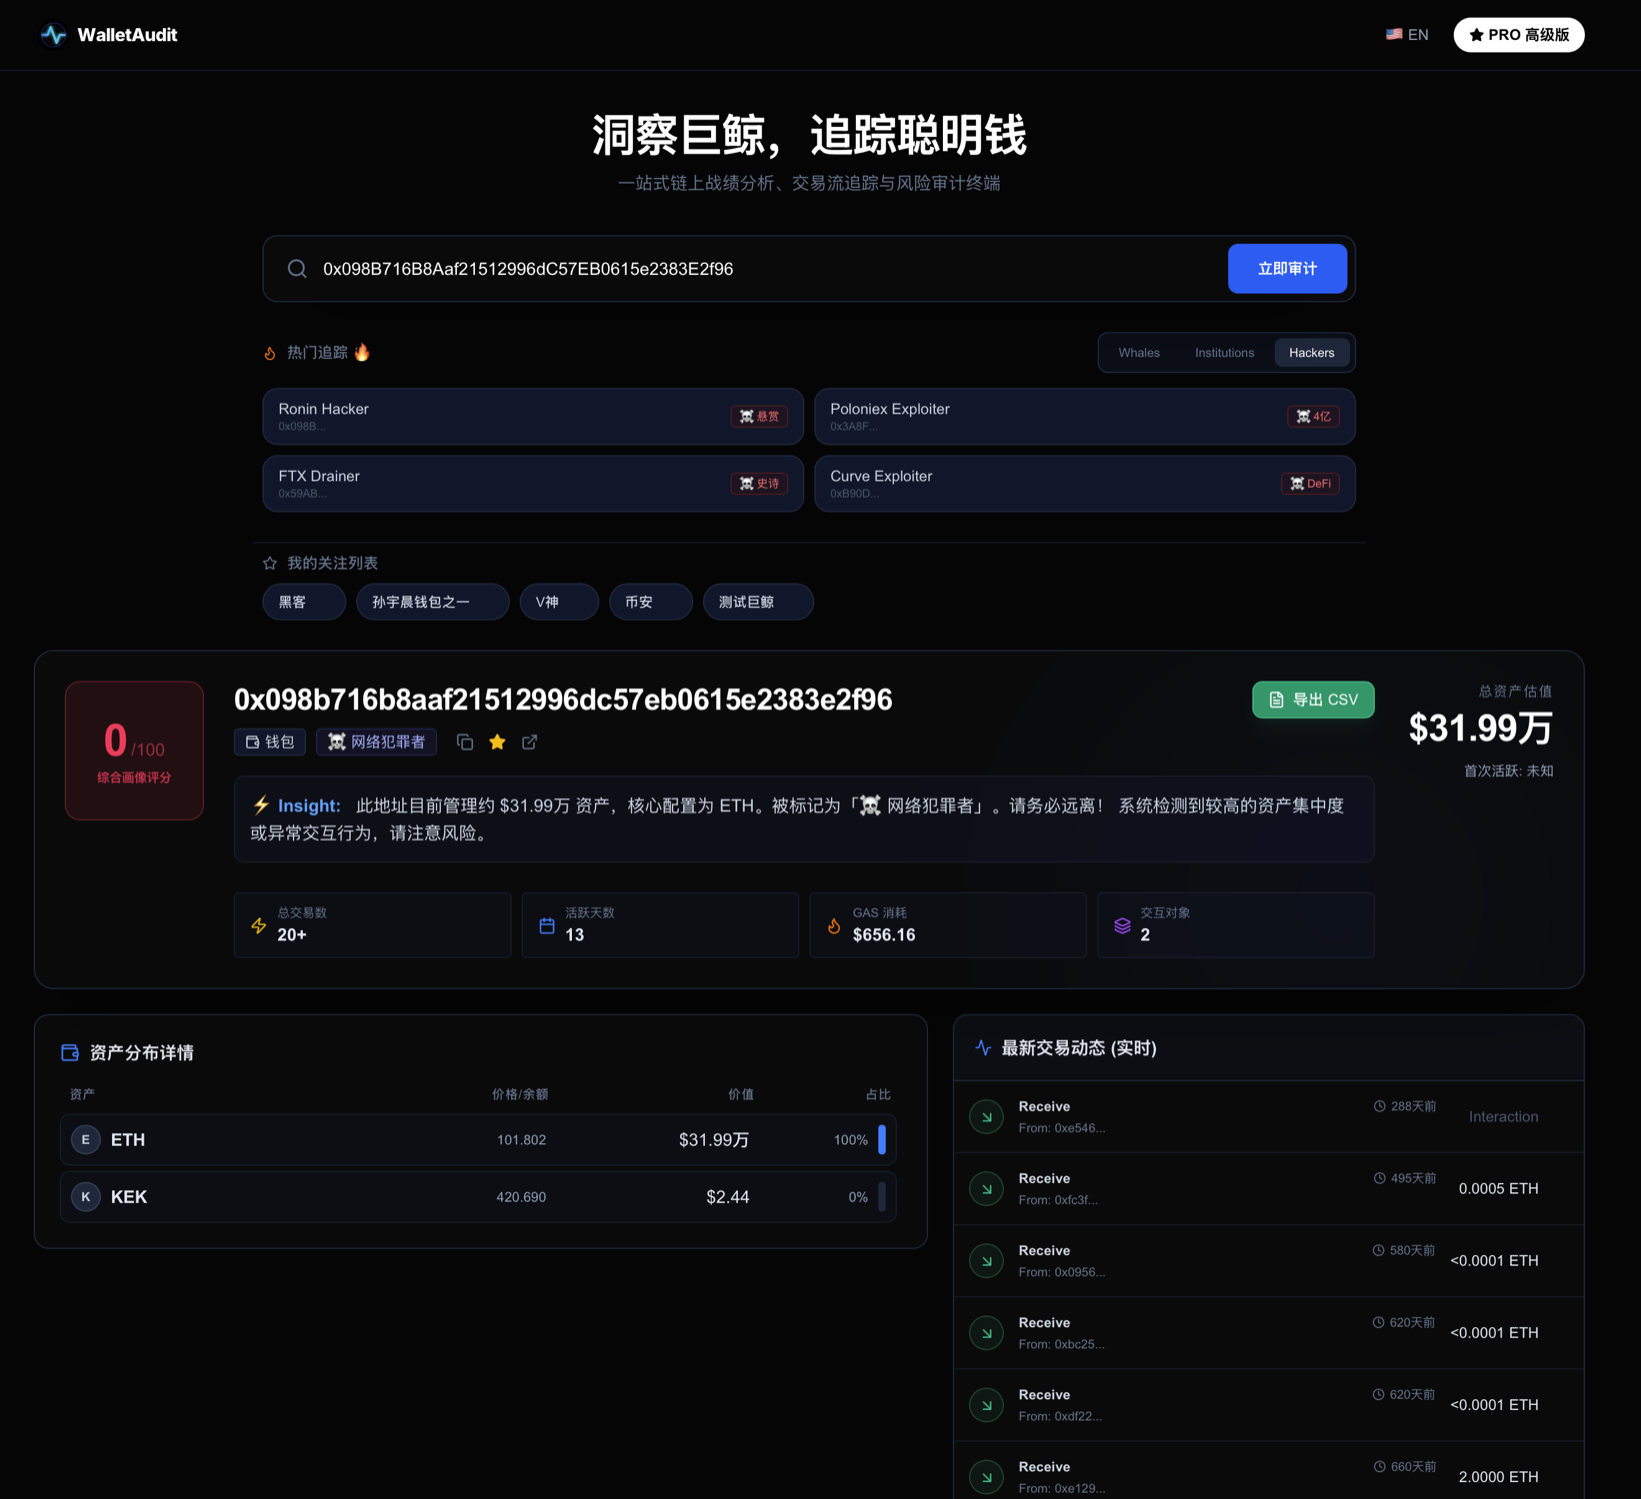
Task: Click the 钱包 wallet tag
Action: 270,742
